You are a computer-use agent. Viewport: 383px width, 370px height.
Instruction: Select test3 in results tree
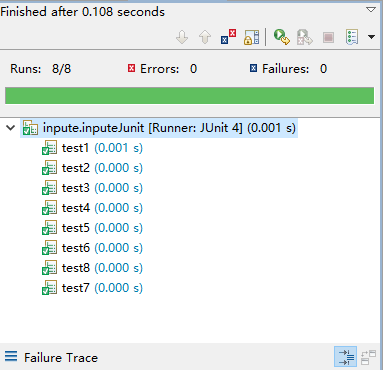pyautogui.click(x=92, y=188)
